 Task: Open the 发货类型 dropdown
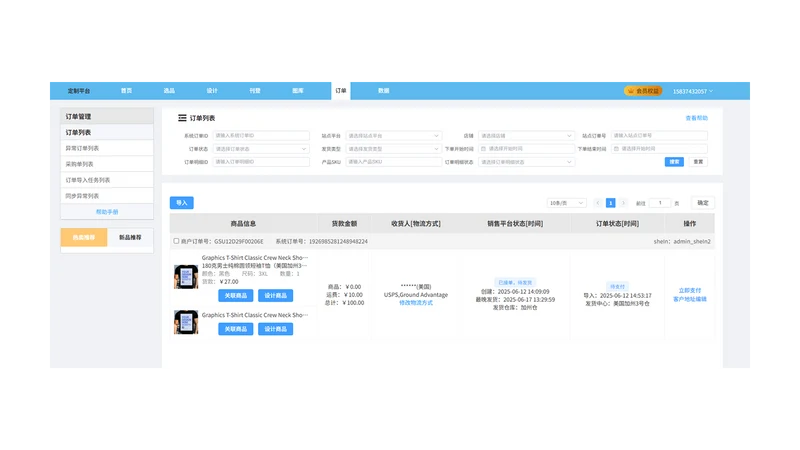pos(393,149)
